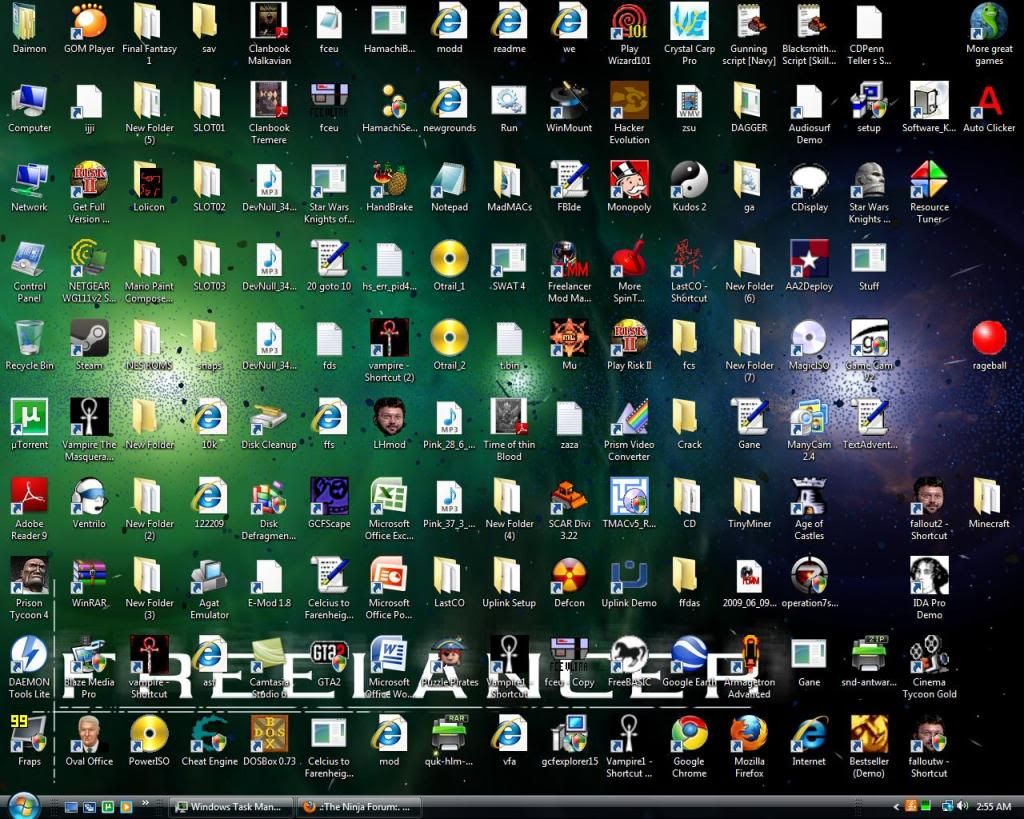Screen dimensions: 1024x819
Task: Click the 2:55 AM taskbar clock
Action: tap(993, 807)
